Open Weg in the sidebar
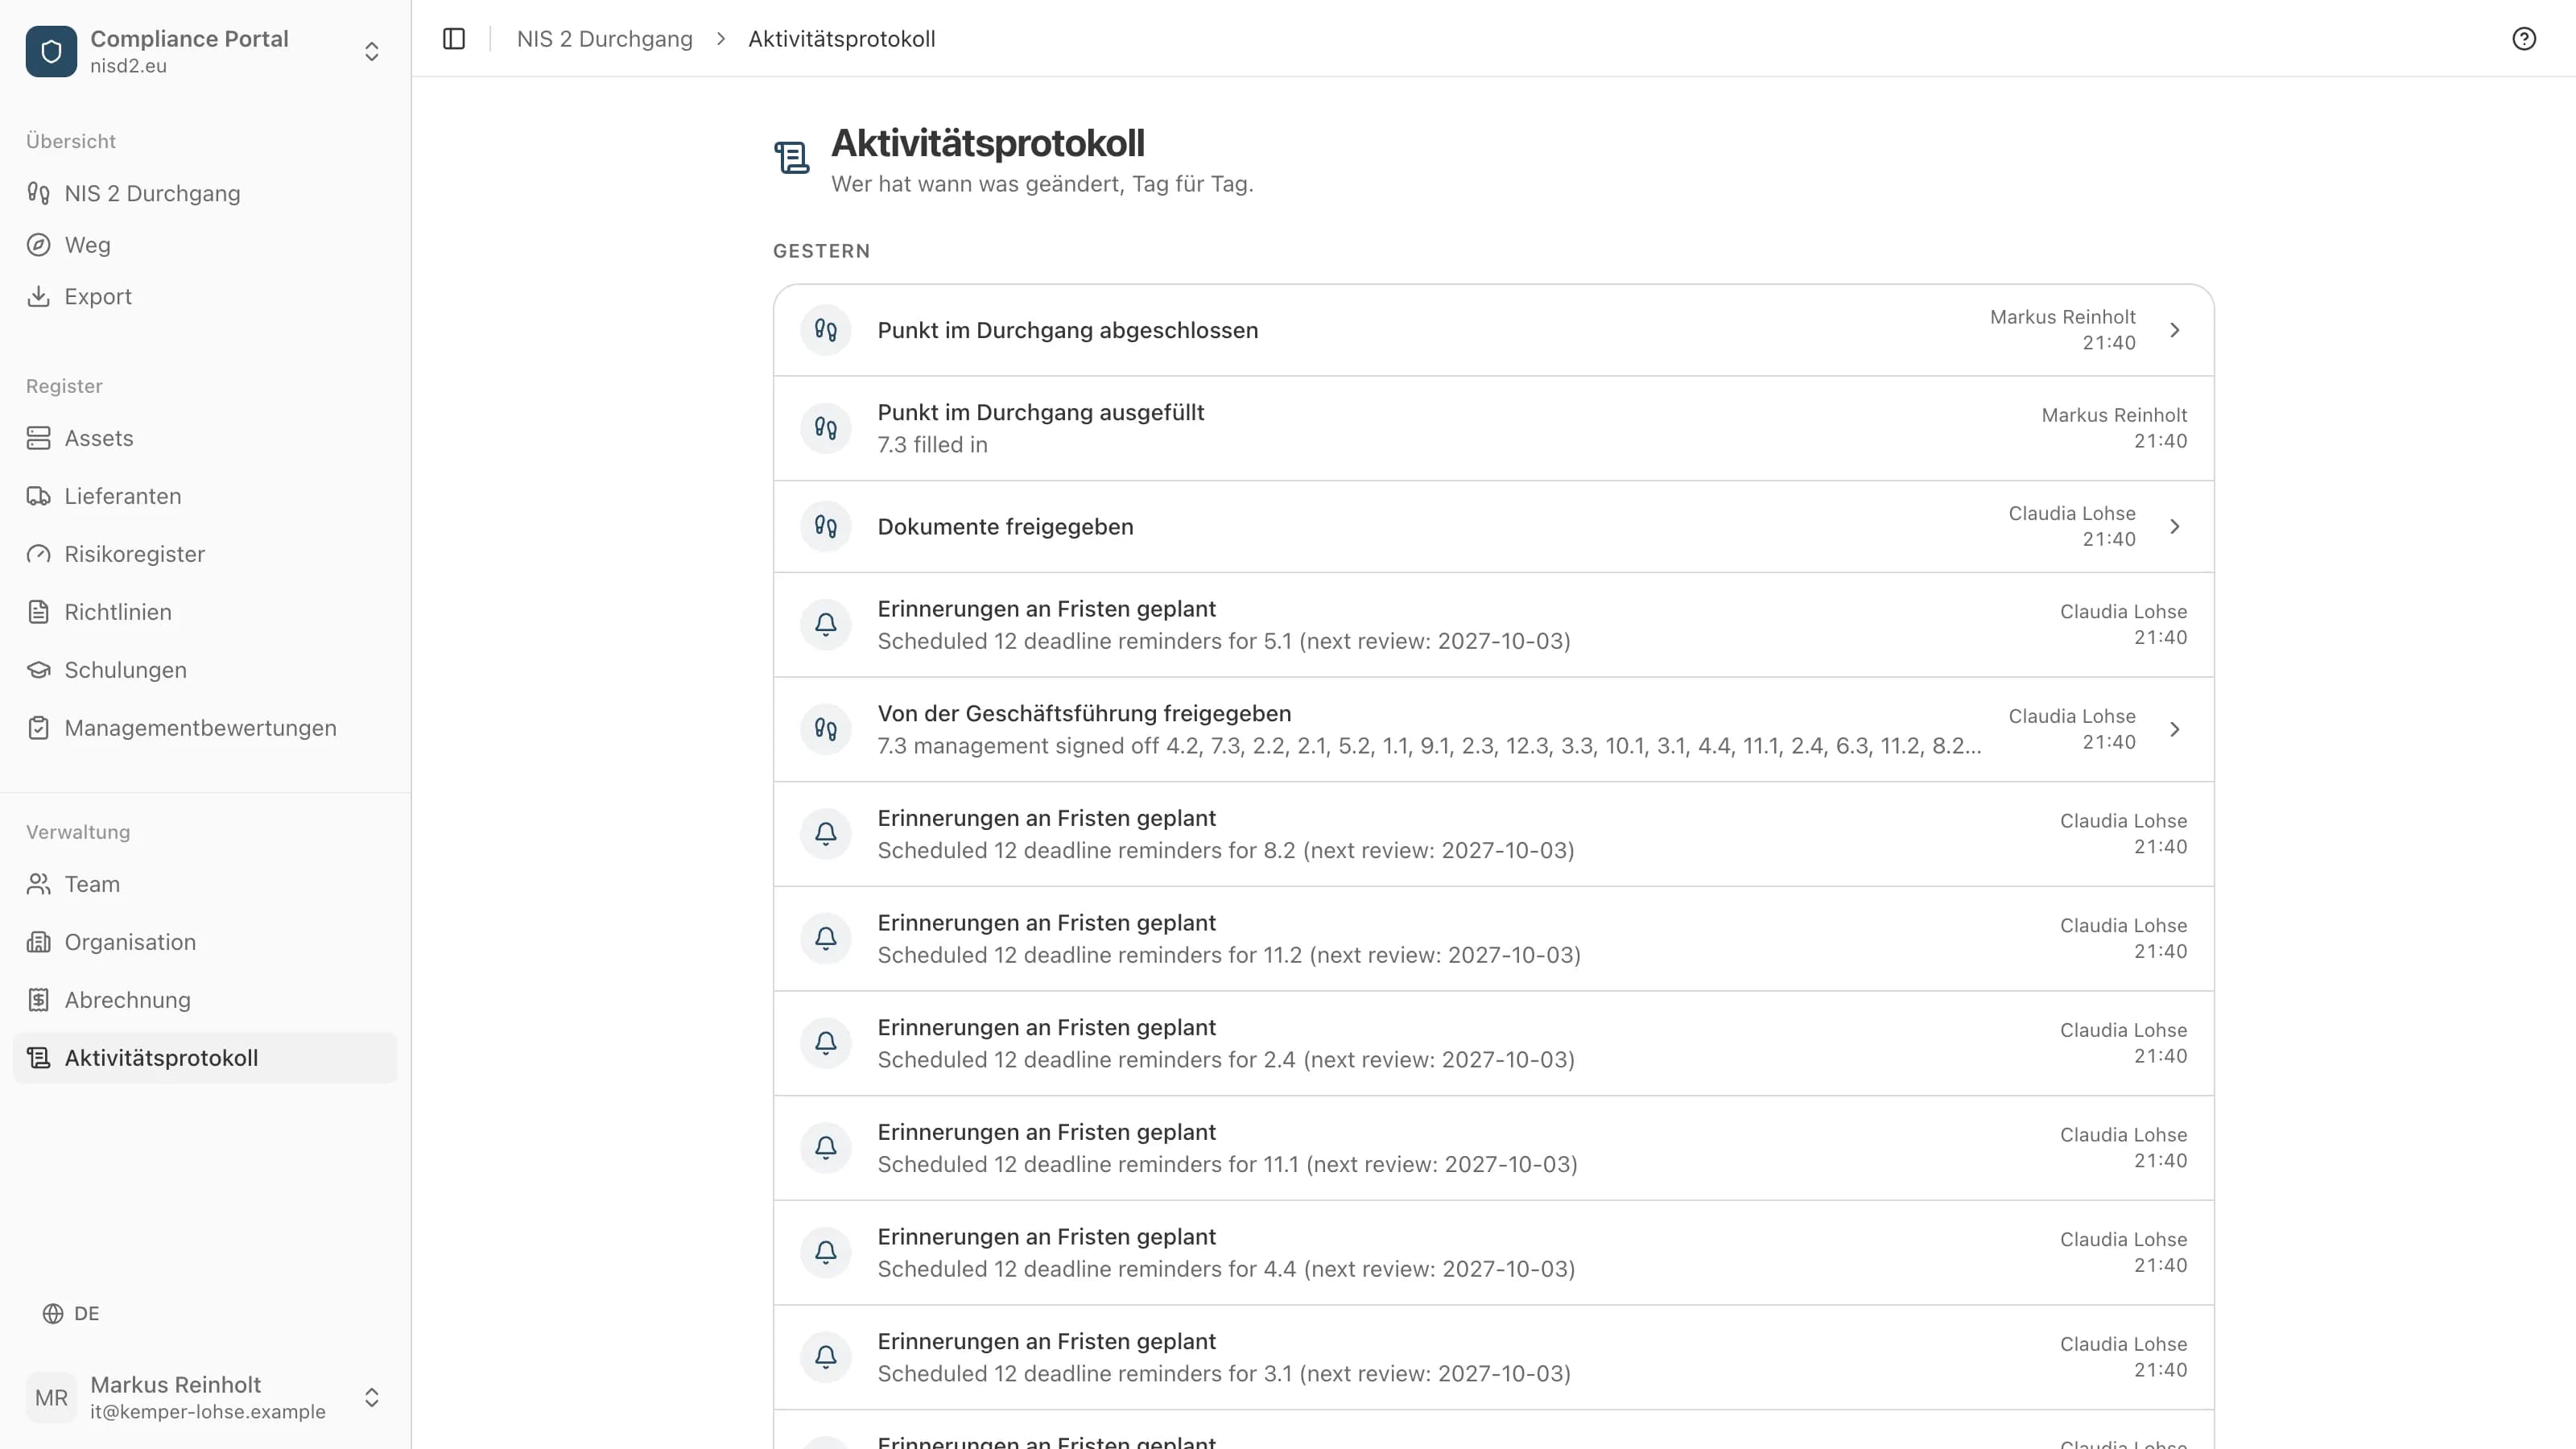The height and width of the screenshot is (1449, 2576). (205, 245)
